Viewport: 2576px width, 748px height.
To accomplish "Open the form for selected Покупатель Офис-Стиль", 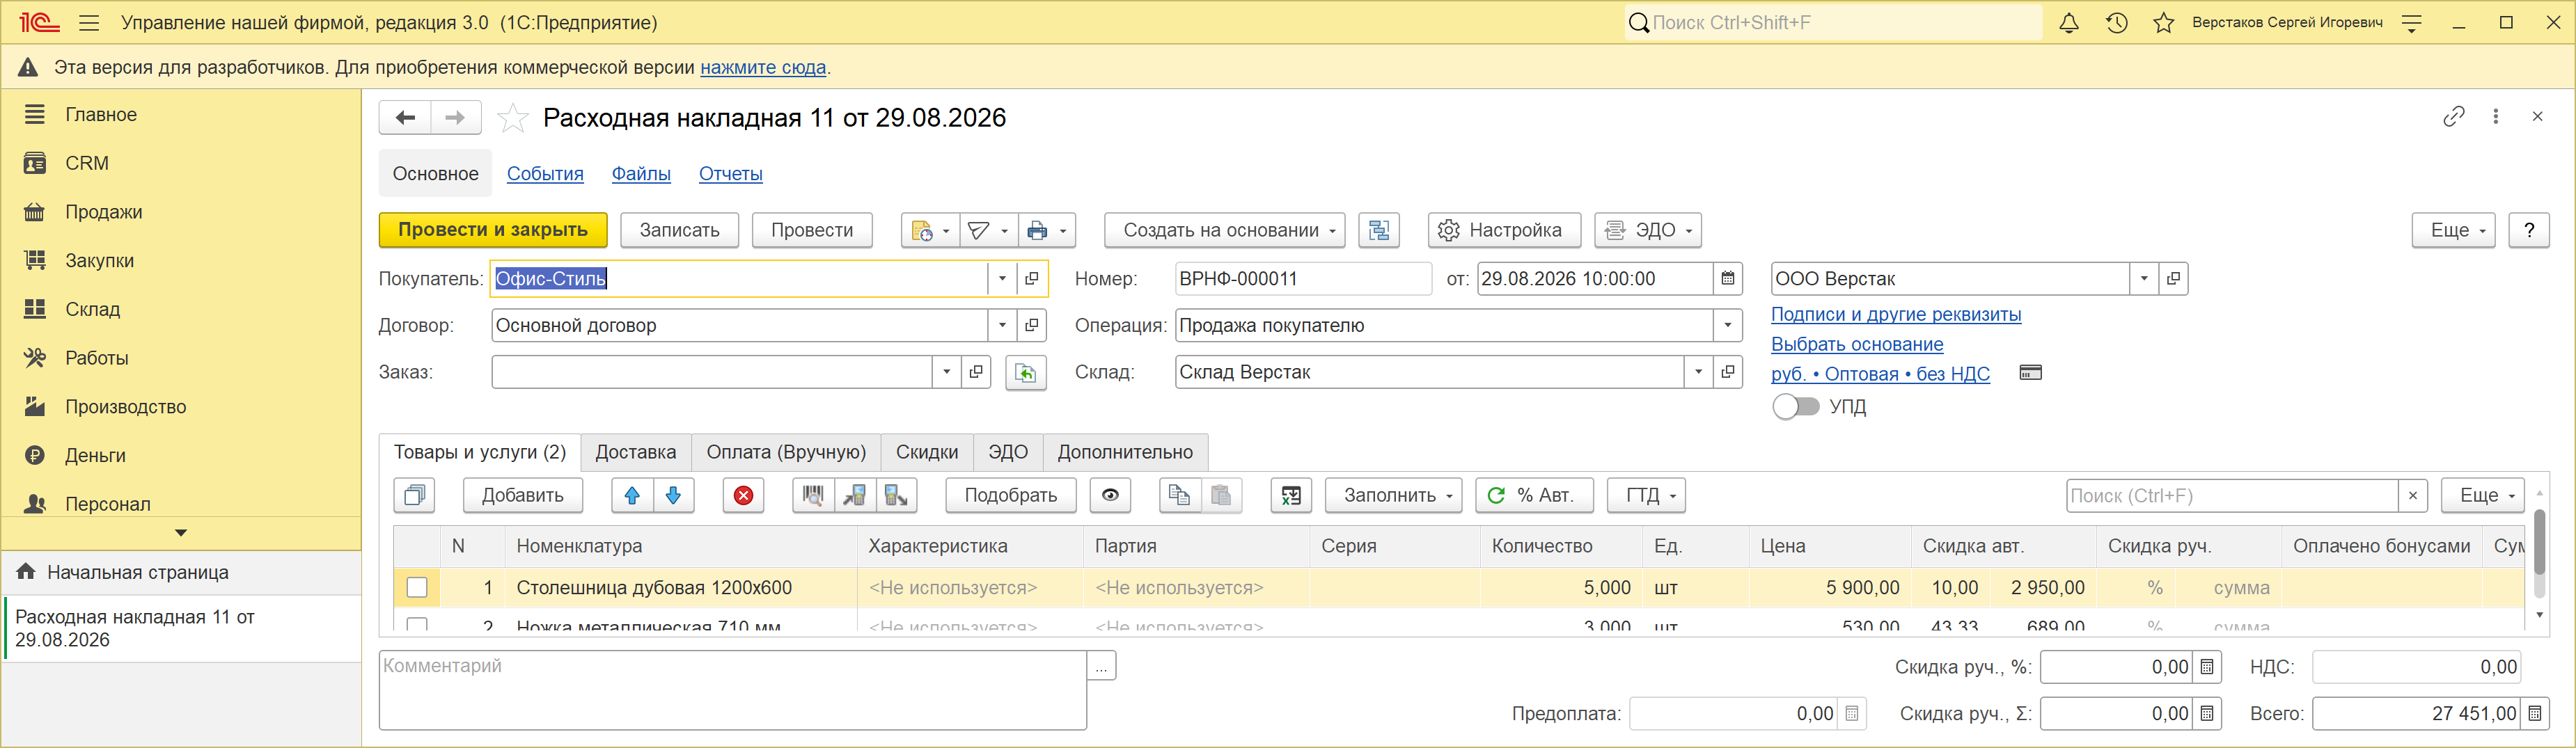I will click(x=1031, y=279).
